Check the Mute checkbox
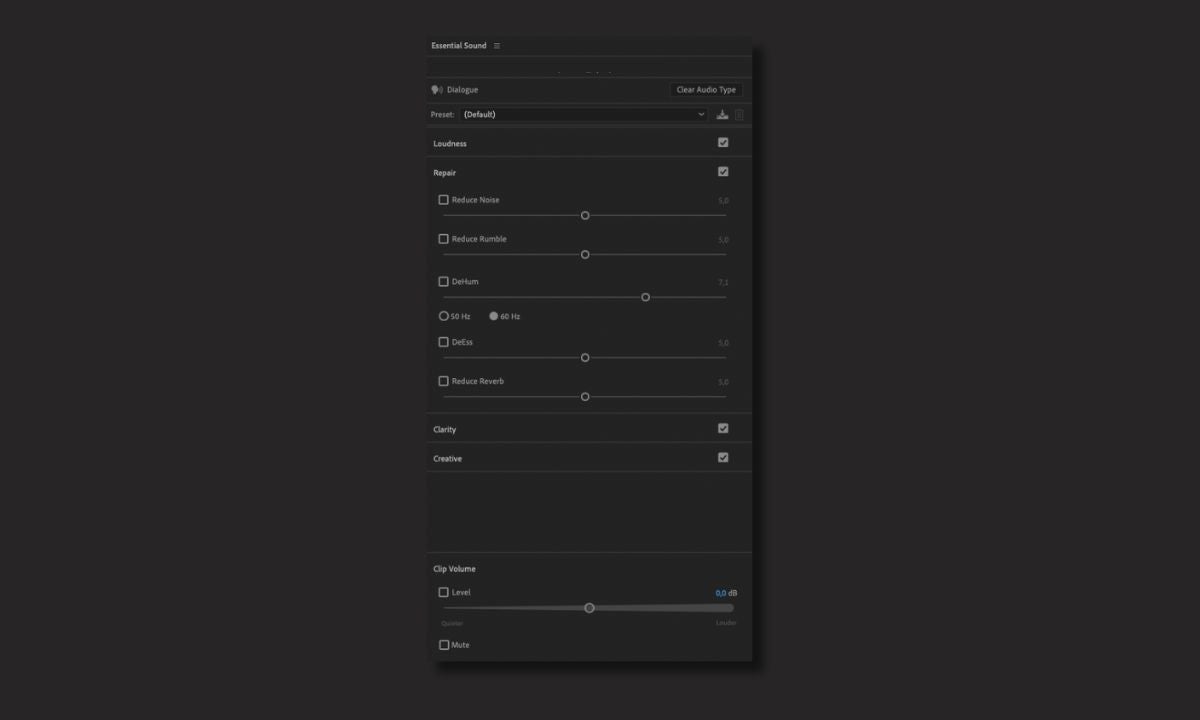This screenshot has width=1200, height=720. (444, 645)
